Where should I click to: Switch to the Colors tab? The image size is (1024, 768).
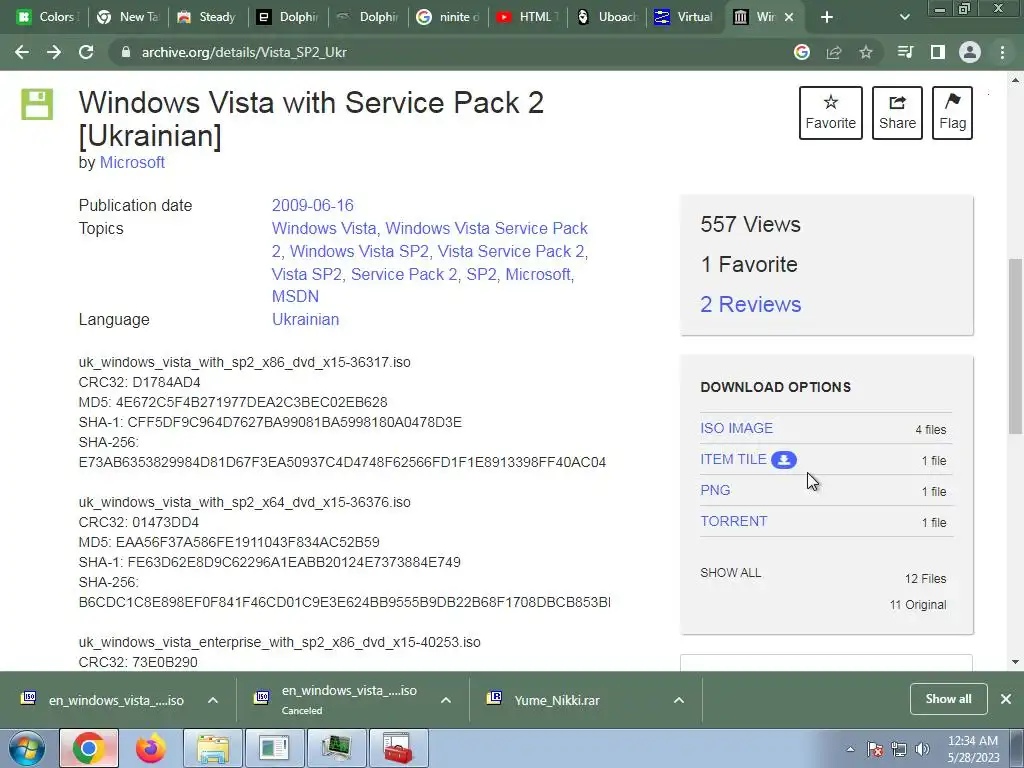46,17
